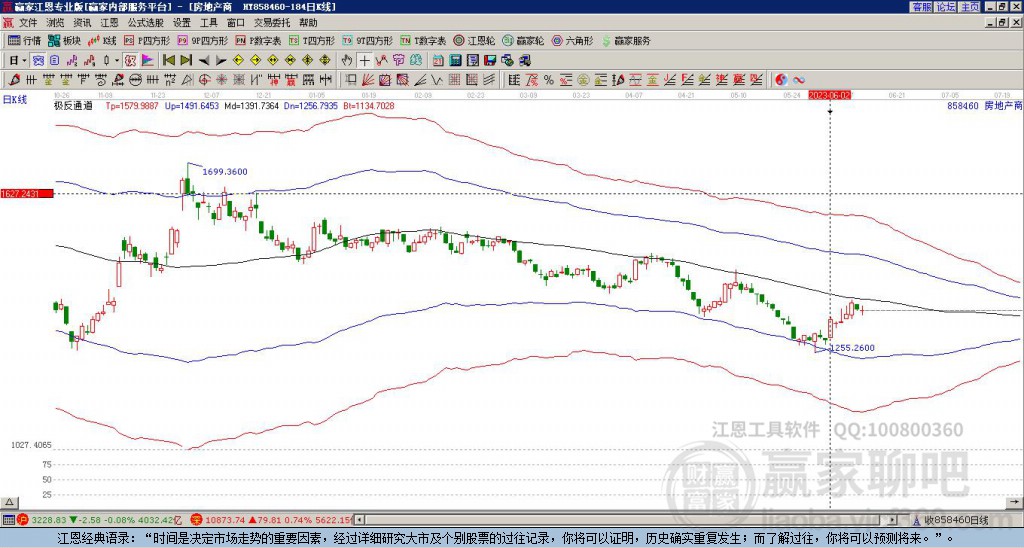Image resolution: width=1024 pixels, height=548 pixels.
Task: Click the 1699.3600 high price label
Action: coord(225,172)
